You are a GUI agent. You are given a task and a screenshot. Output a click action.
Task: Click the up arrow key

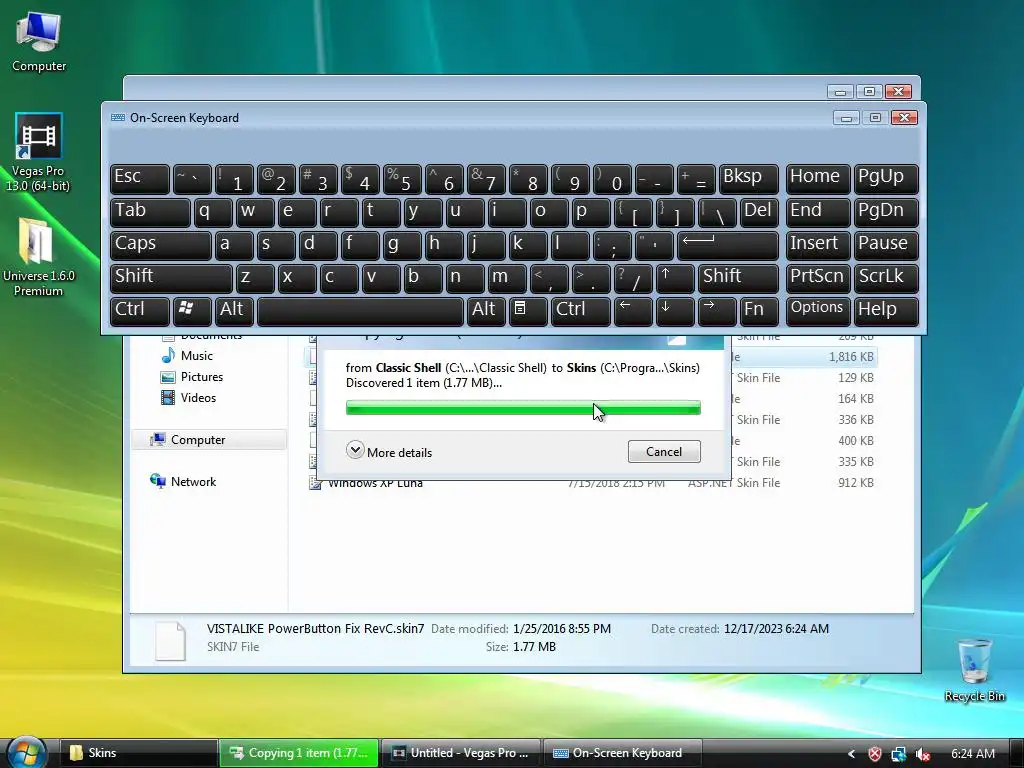(673, 278)
